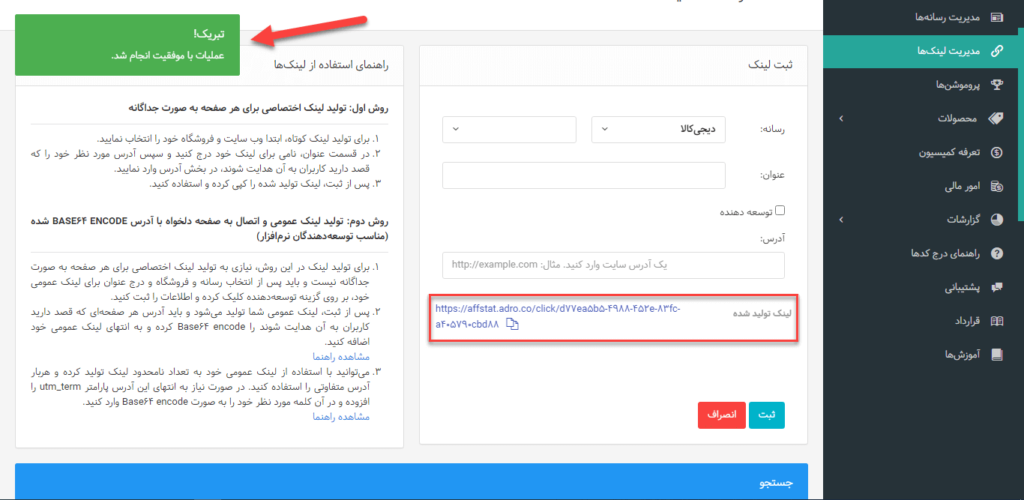Click the link management chain icon
Screen dimensions: 1024x500
click(997, 52)
